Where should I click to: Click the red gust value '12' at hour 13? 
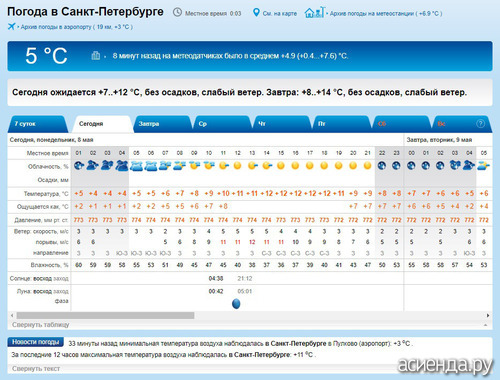pos(252,242)
